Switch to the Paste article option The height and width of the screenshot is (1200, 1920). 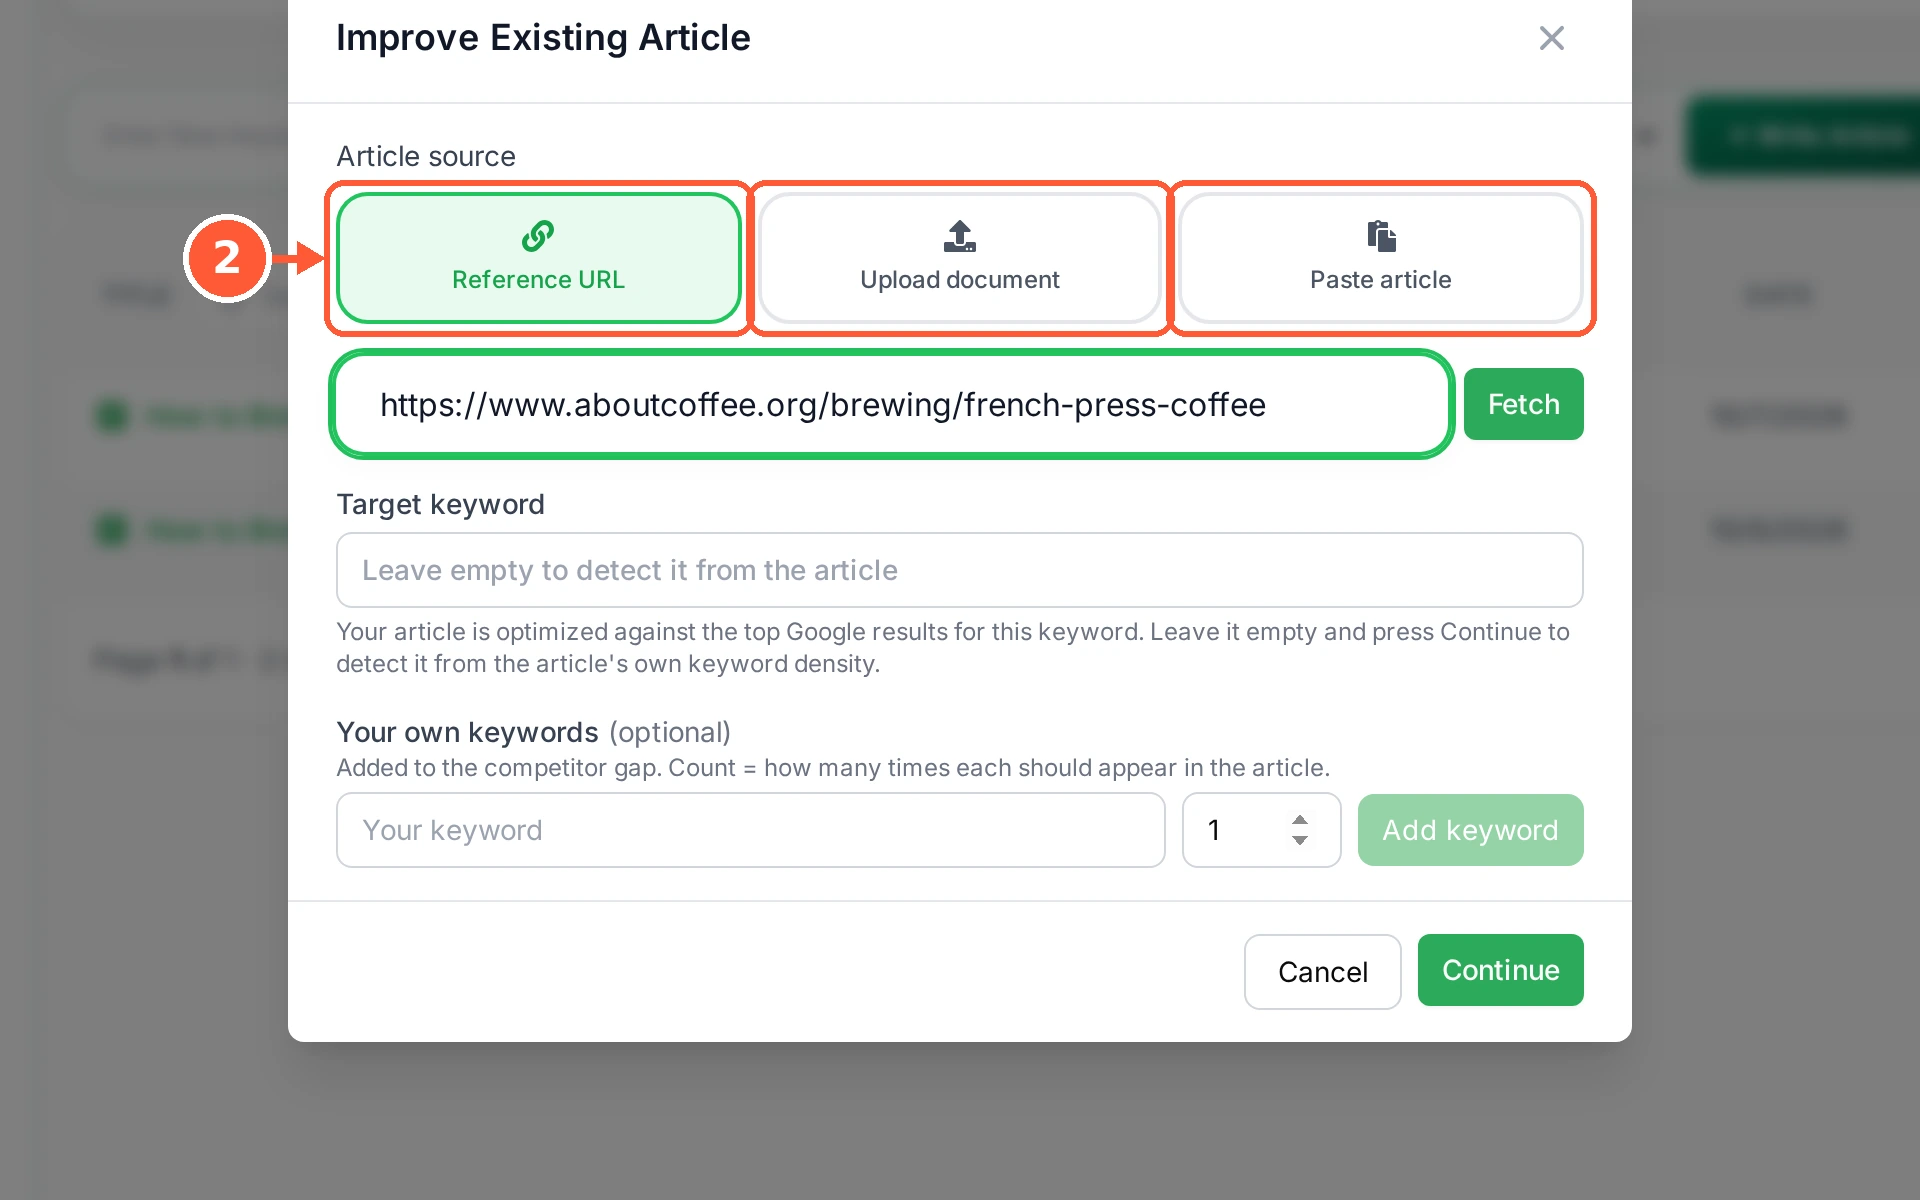[x=1380, y=258]
